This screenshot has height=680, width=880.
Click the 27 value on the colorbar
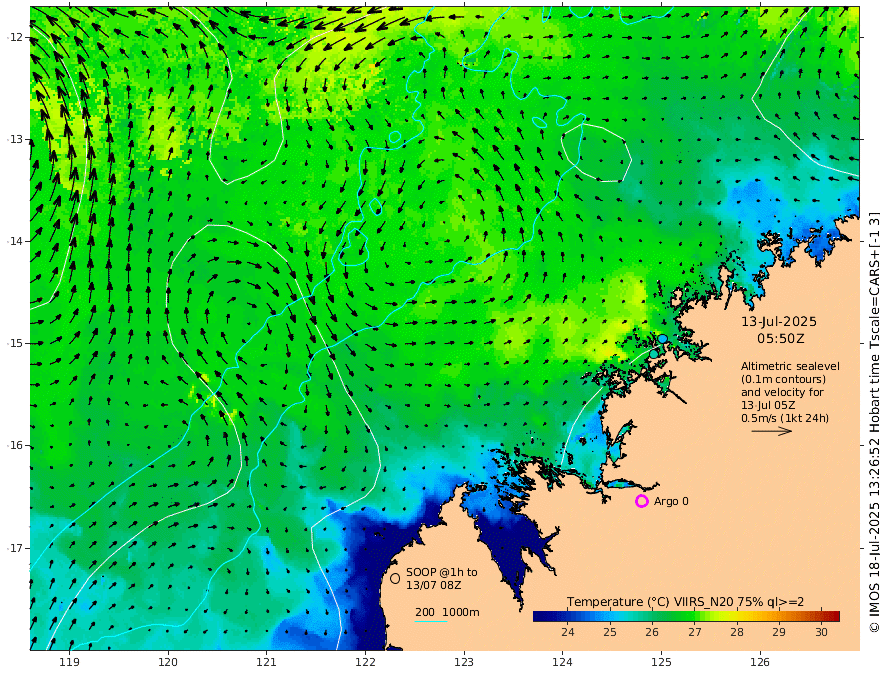(695, 632)
